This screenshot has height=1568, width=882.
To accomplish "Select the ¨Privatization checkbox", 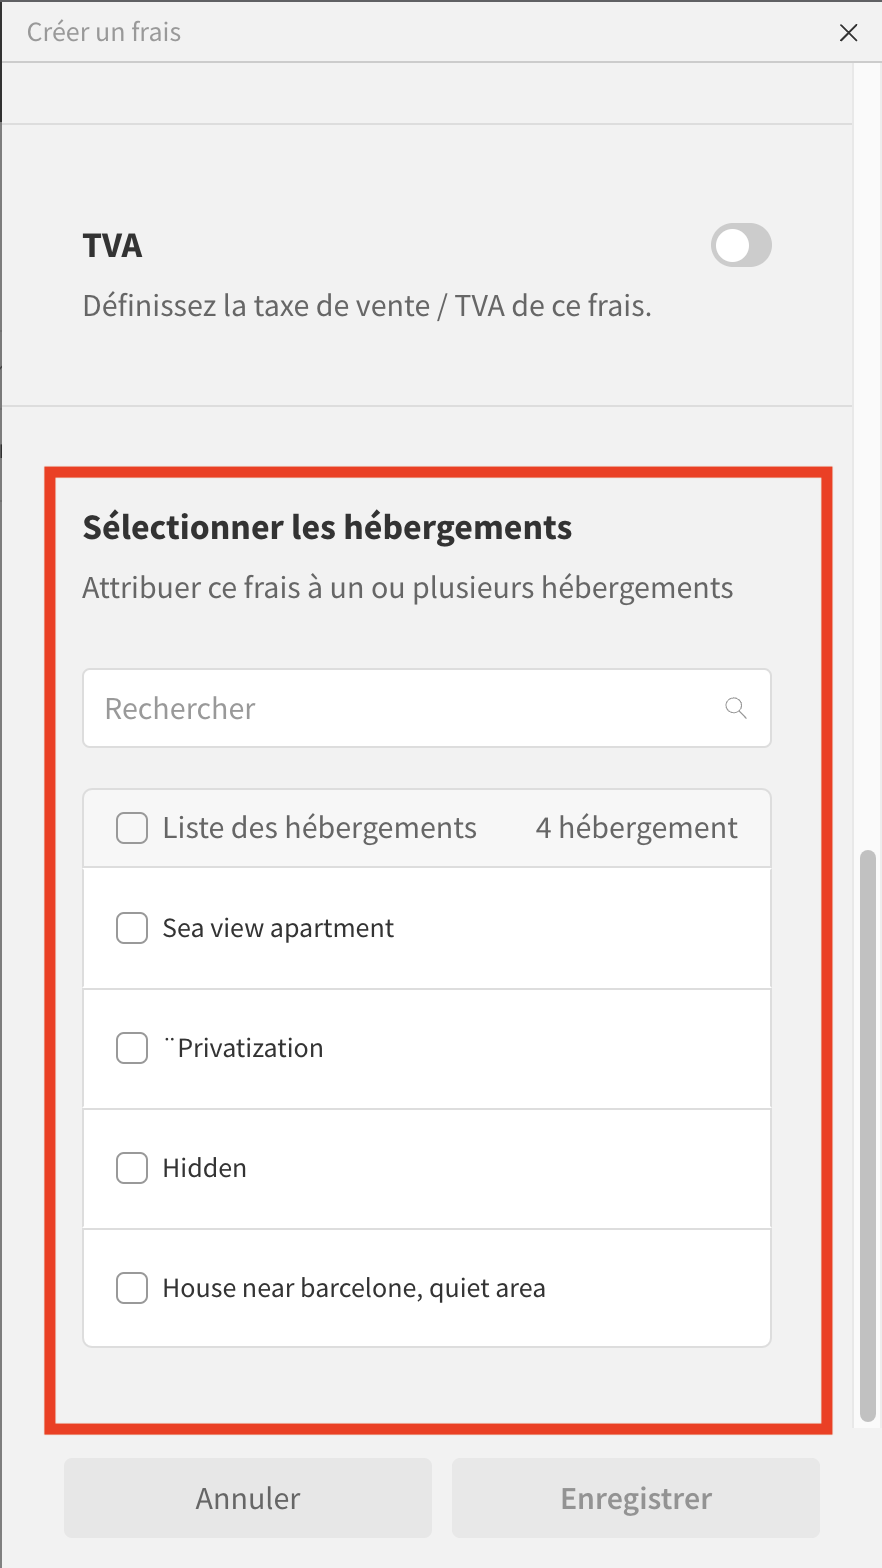I will click(x=132, y=1048).
